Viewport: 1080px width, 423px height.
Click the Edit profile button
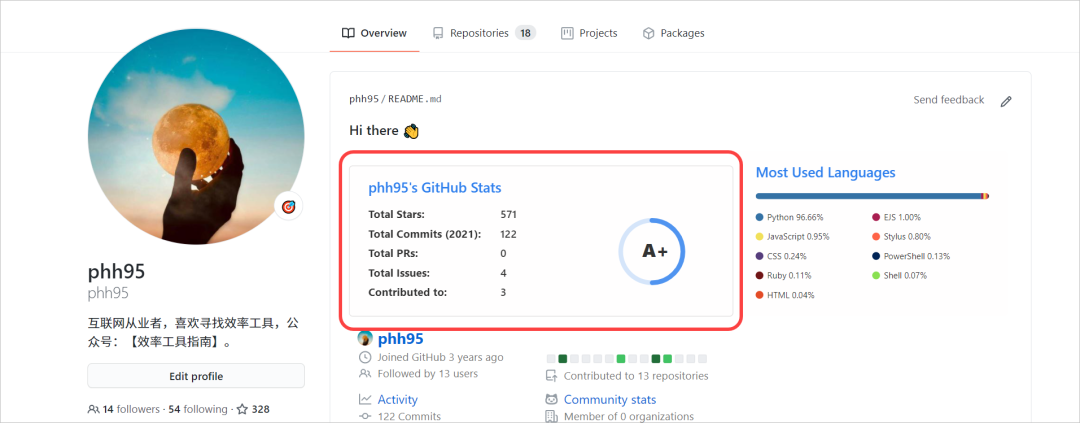[x=196, y=376]
